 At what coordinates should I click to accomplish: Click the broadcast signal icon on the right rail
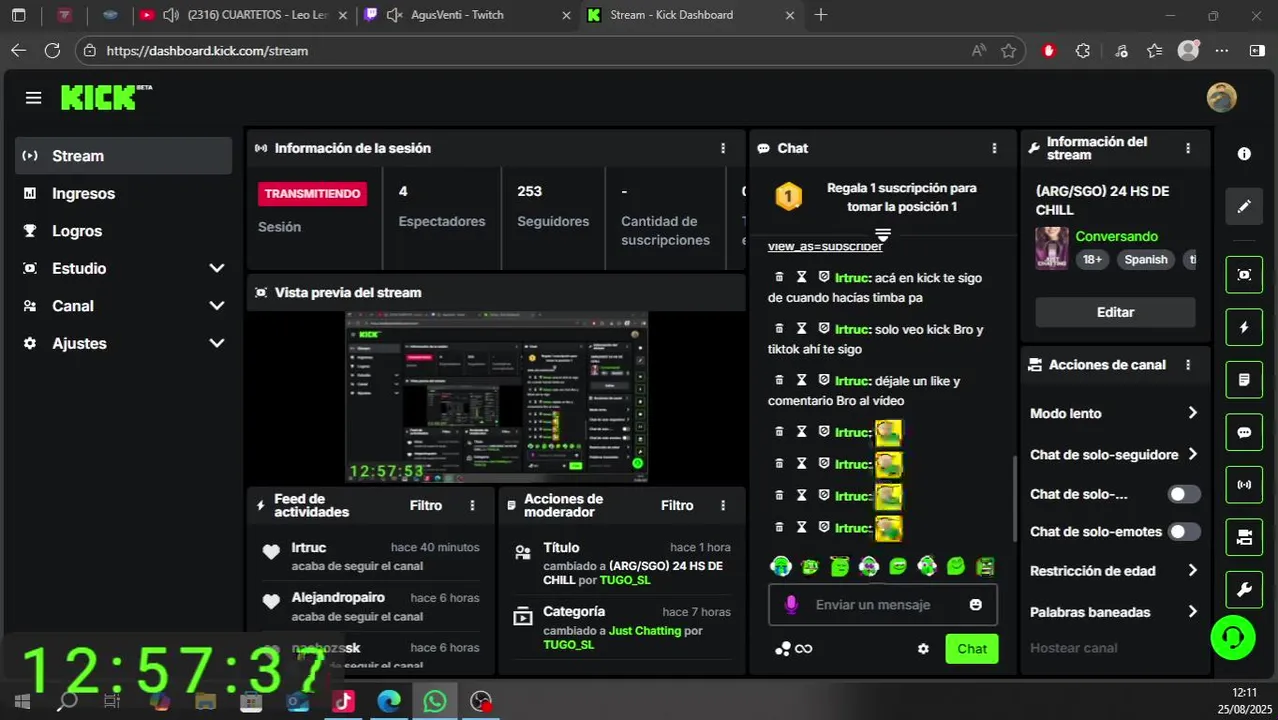point(1244,485)
